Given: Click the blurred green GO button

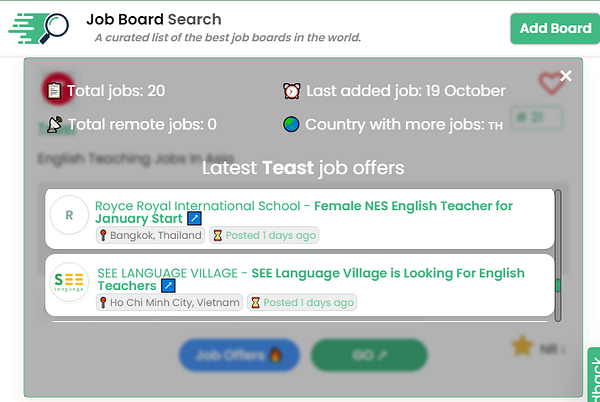Looking at the screenshot, I should click(x=369, y=355).
